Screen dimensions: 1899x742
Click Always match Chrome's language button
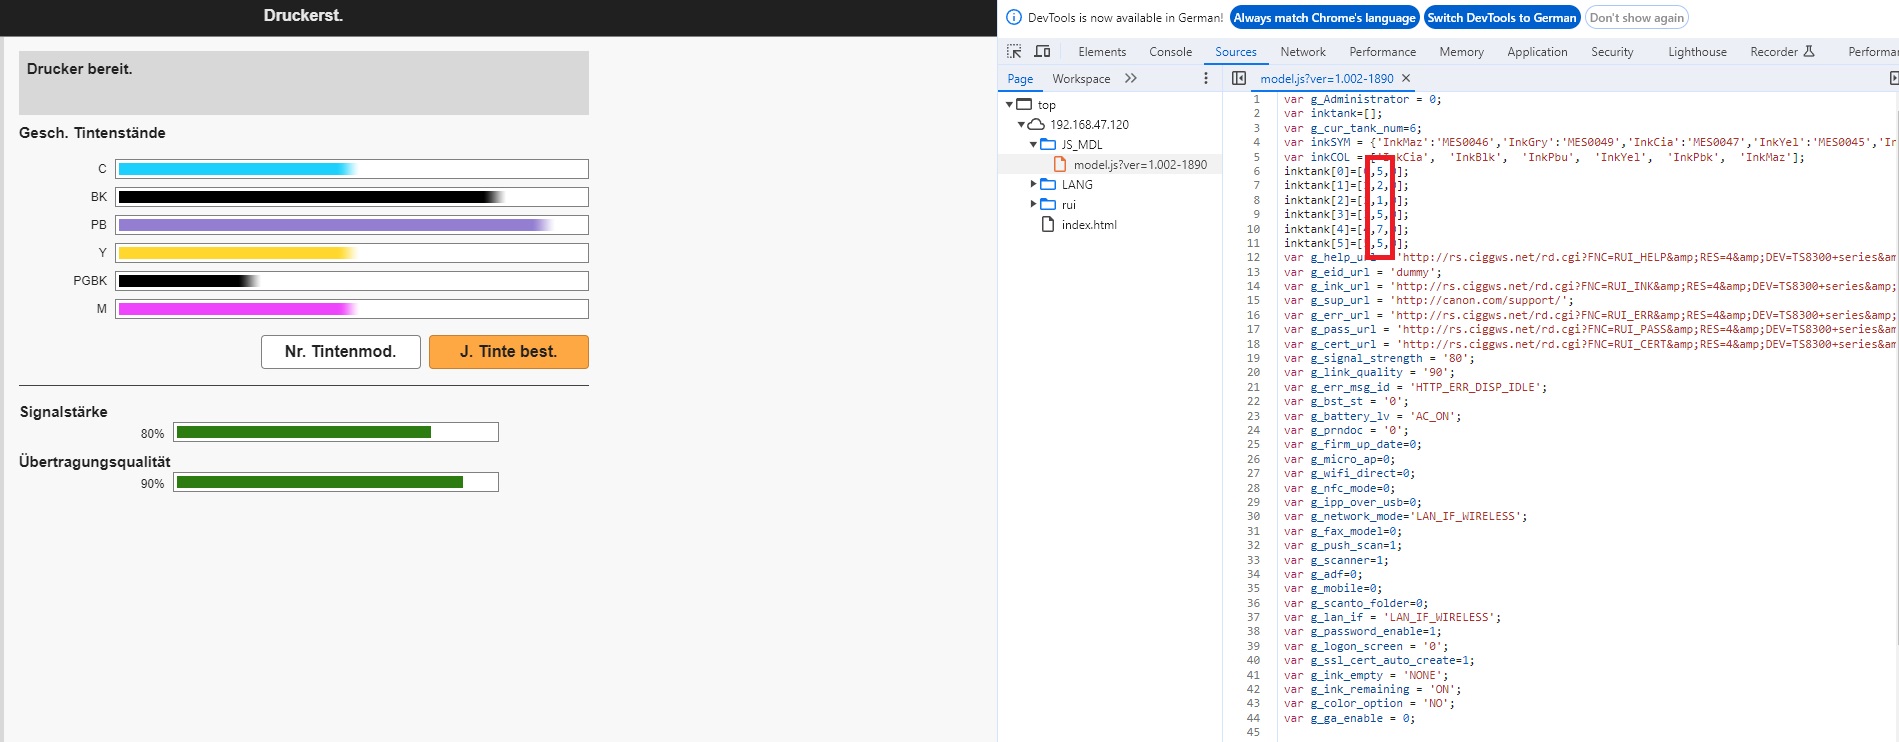1324,17
